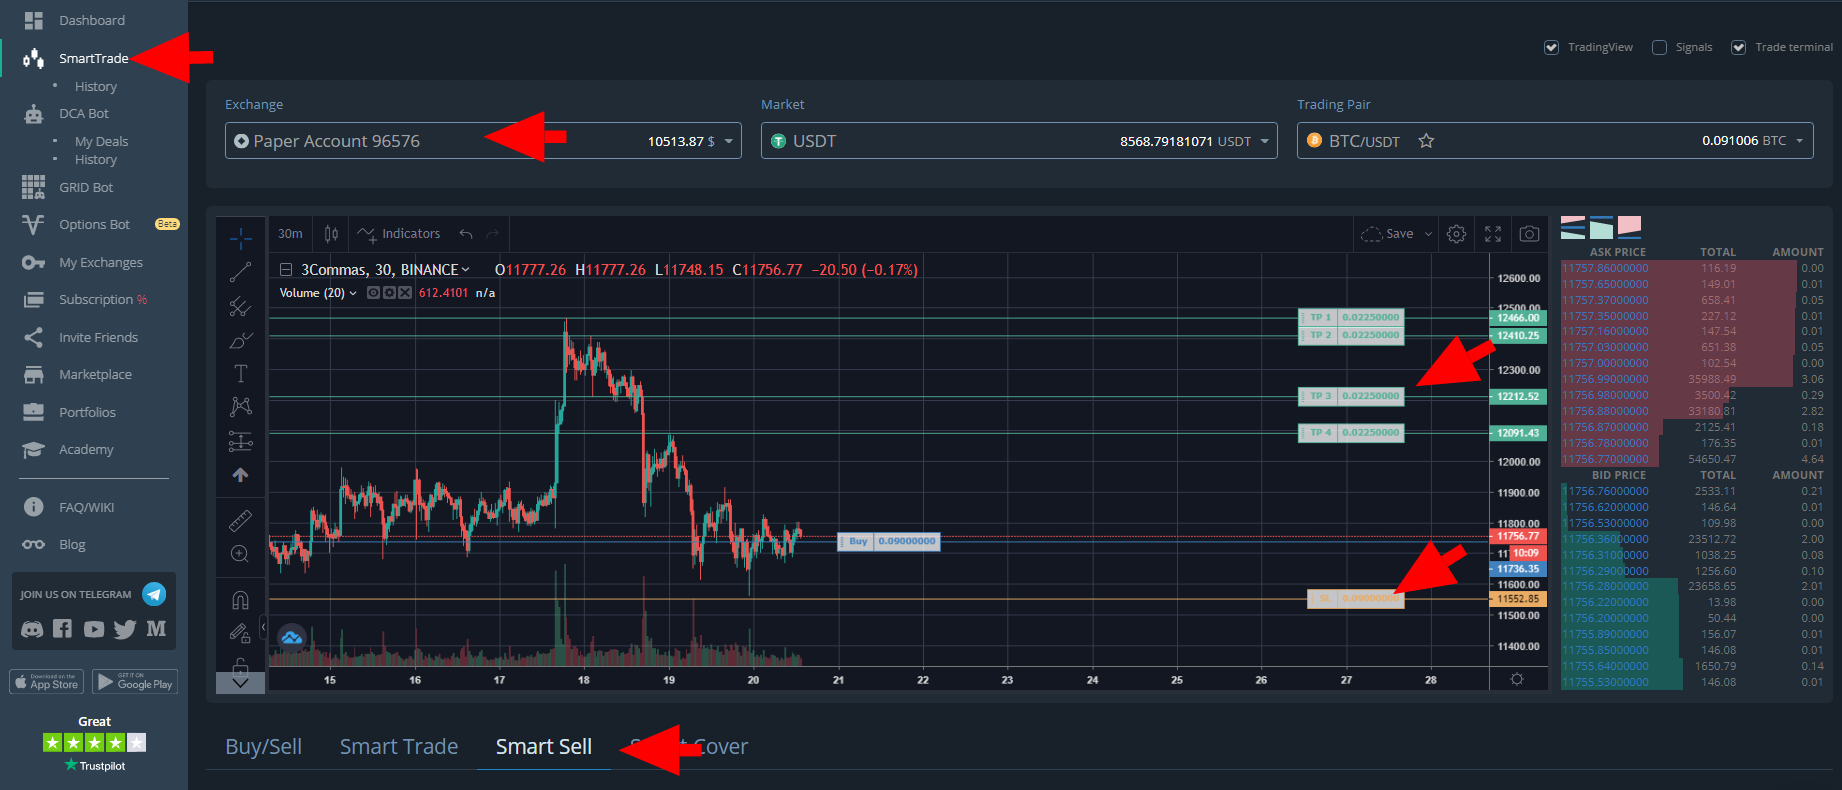Open the Dashboard menu item
Image resolution: width=1842 pixels, height=790 pixels.
point(94,20)
